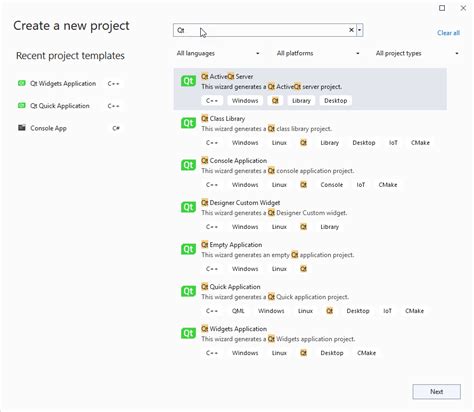Select Qt Designer Custom Widget title
The image size is (474, 412).
(240, 203)
